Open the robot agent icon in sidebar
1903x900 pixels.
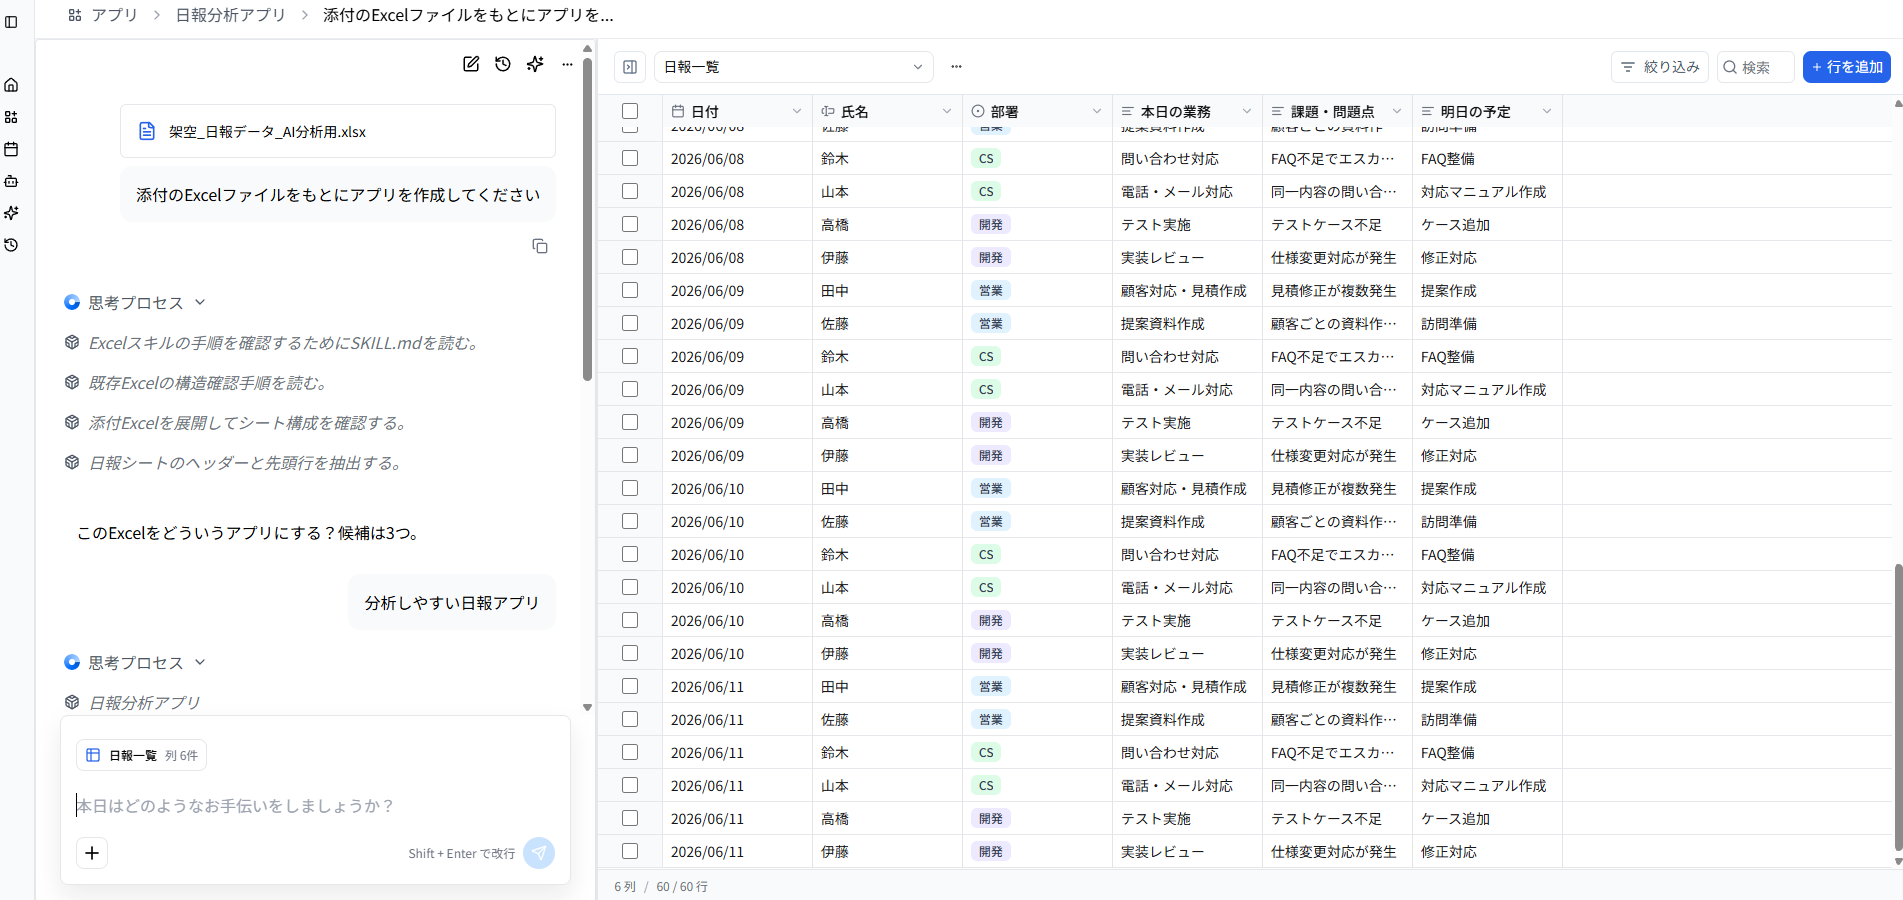tap(11, 181)
